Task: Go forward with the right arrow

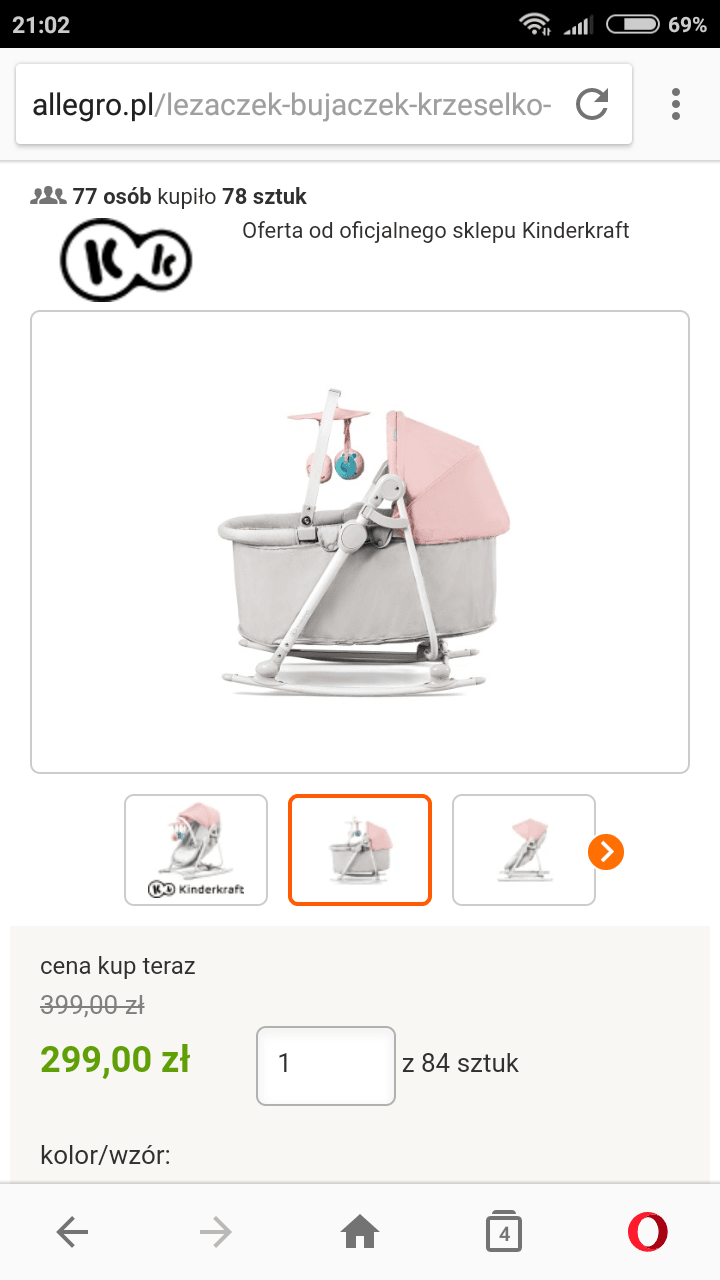Action: tap(215, 1233)
